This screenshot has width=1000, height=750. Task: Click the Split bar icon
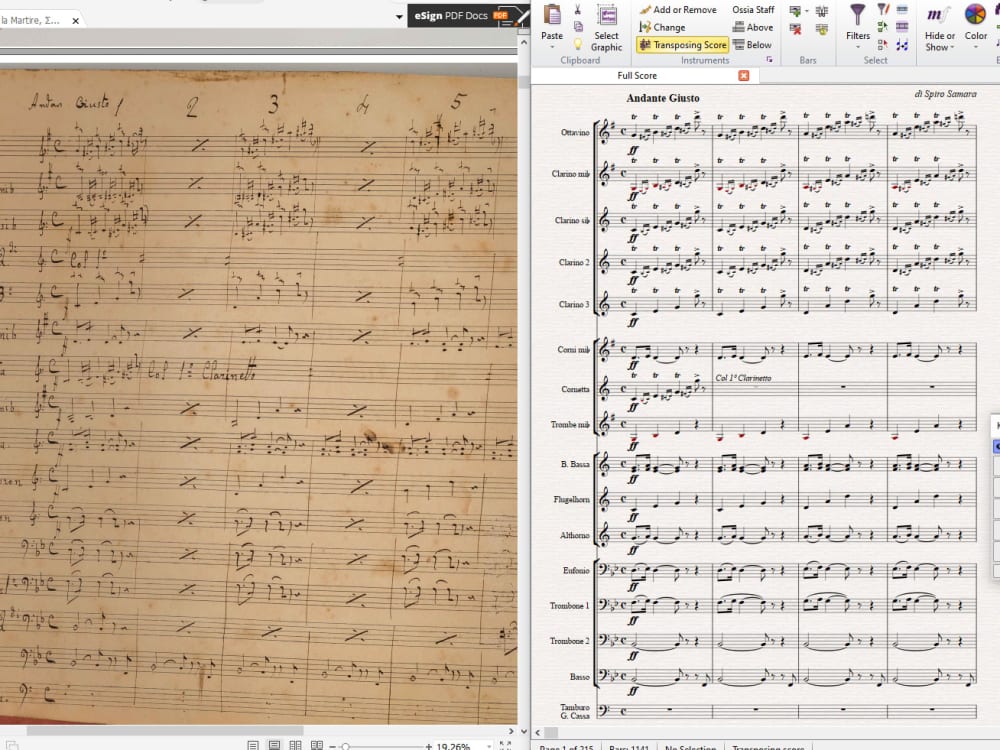[822, 11]
